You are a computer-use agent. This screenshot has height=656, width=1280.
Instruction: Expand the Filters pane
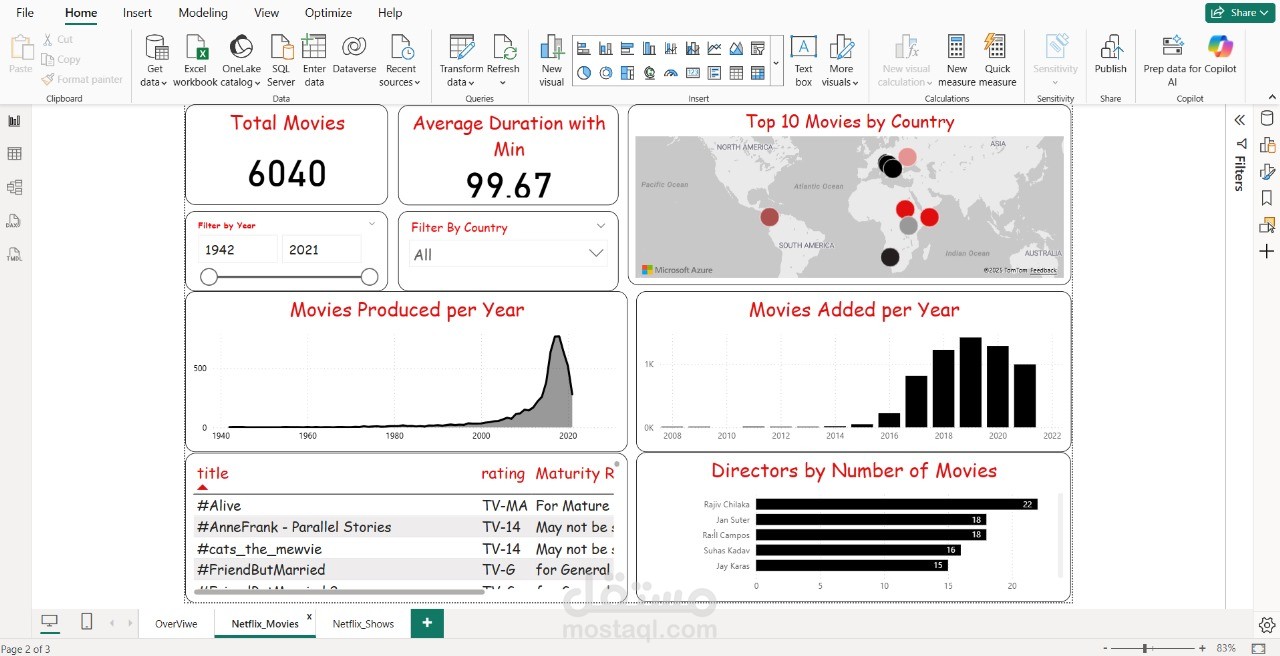coord(1240,166)
